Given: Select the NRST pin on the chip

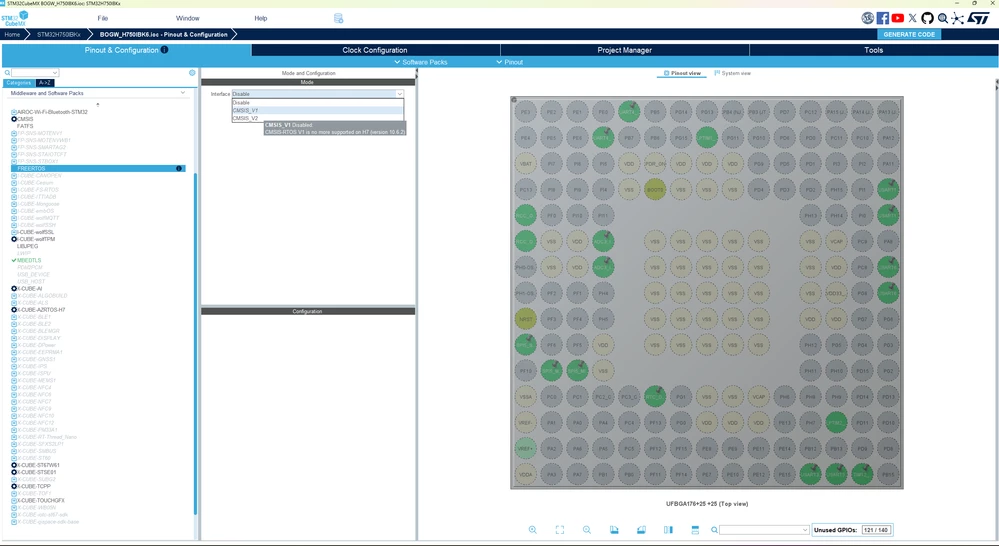Looking at the screenshot, I should click(525, 319).
